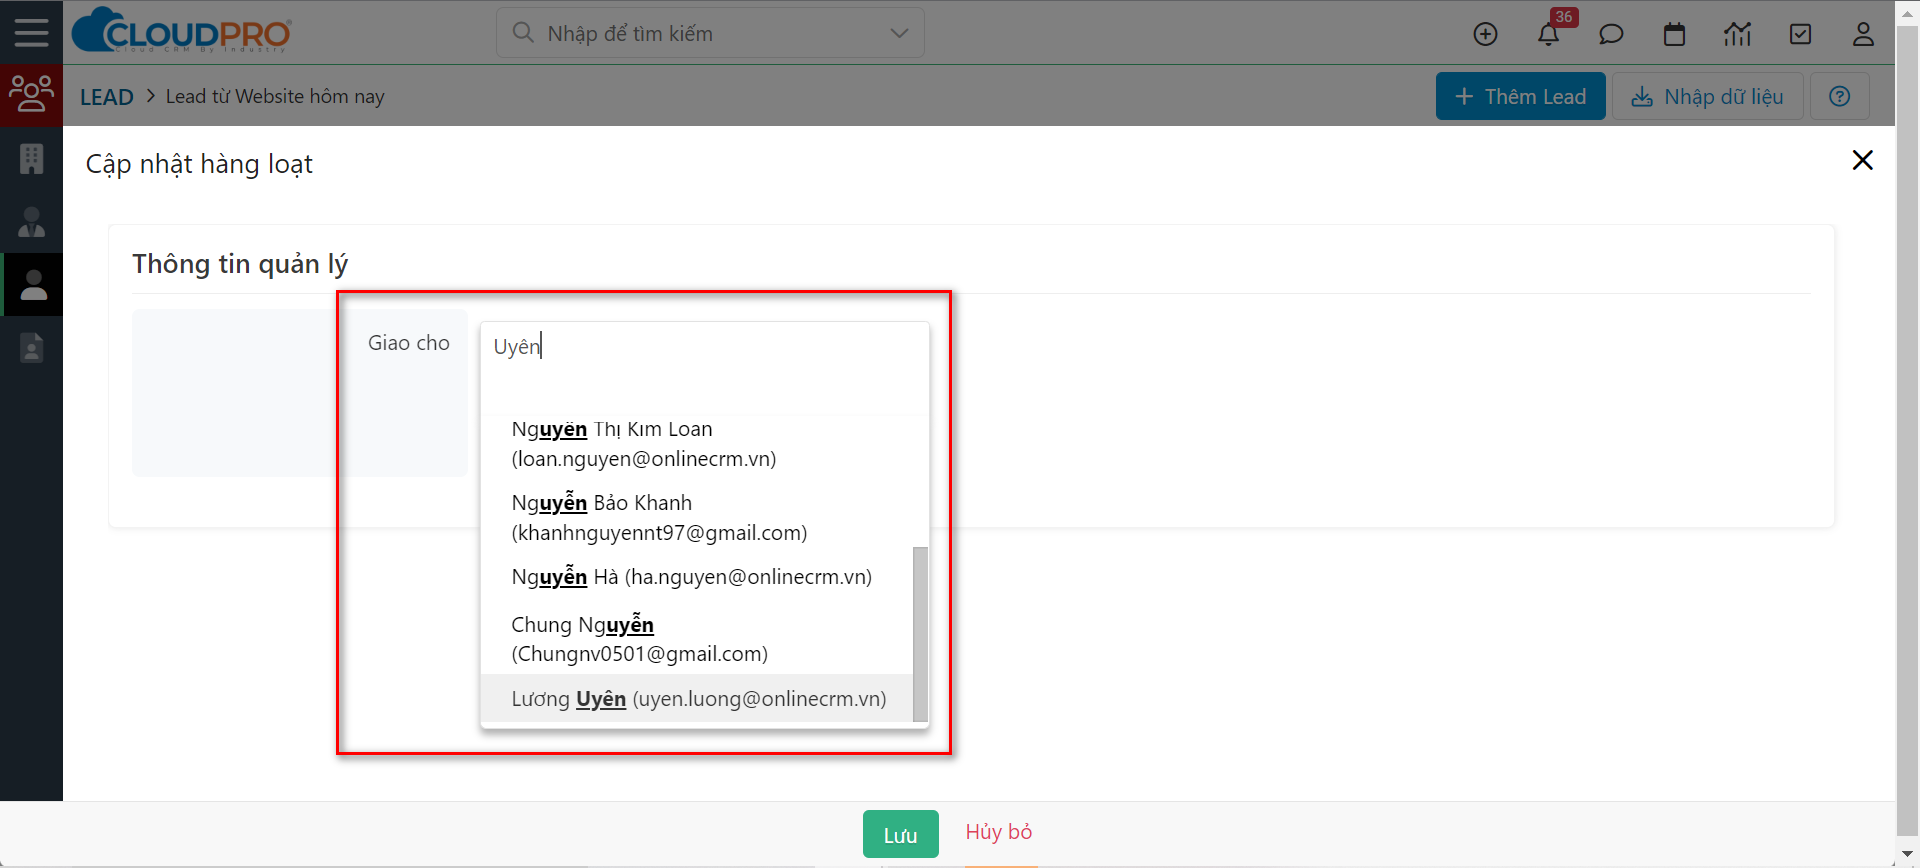Open the building organizations sidebar icon
The image size is (1920, 868).
click(x=32, y=158)
